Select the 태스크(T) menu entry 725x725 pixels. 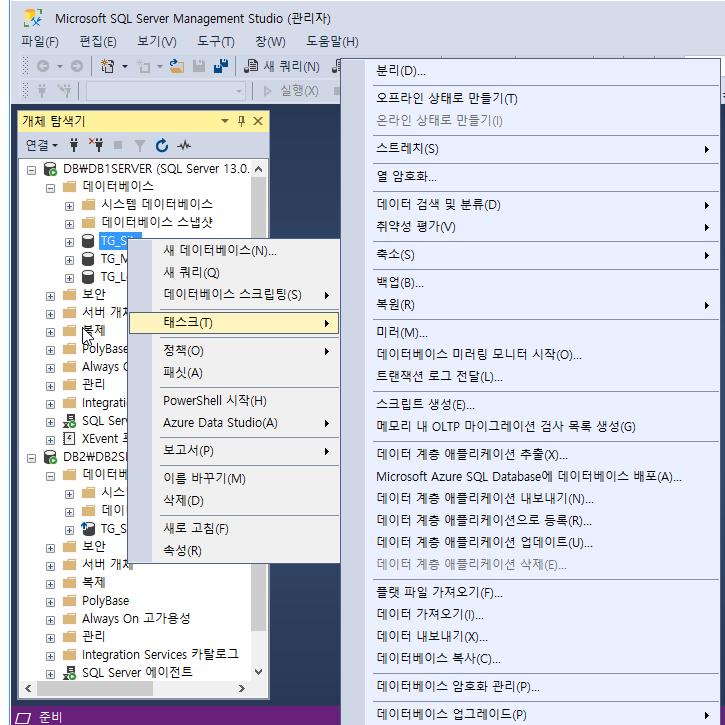tap(234, 323)
